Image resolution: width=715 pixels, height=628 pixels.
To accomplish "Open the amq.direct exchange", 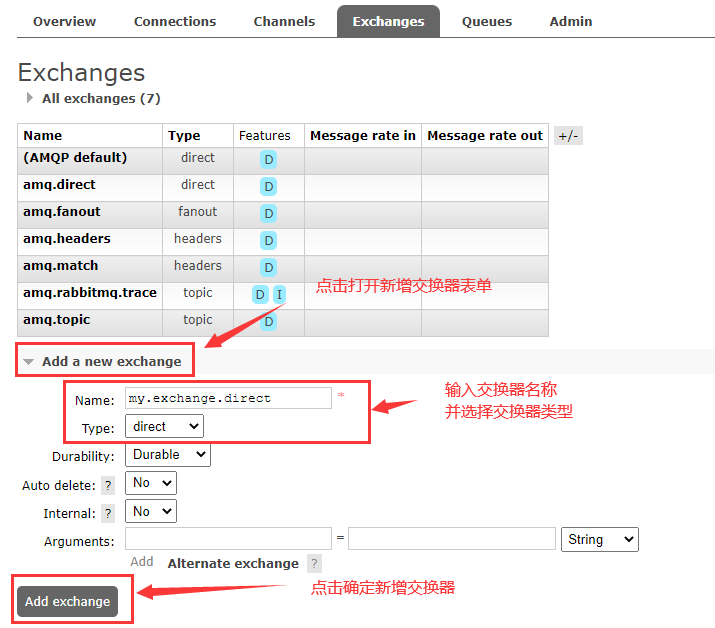I will click(59, 185).
